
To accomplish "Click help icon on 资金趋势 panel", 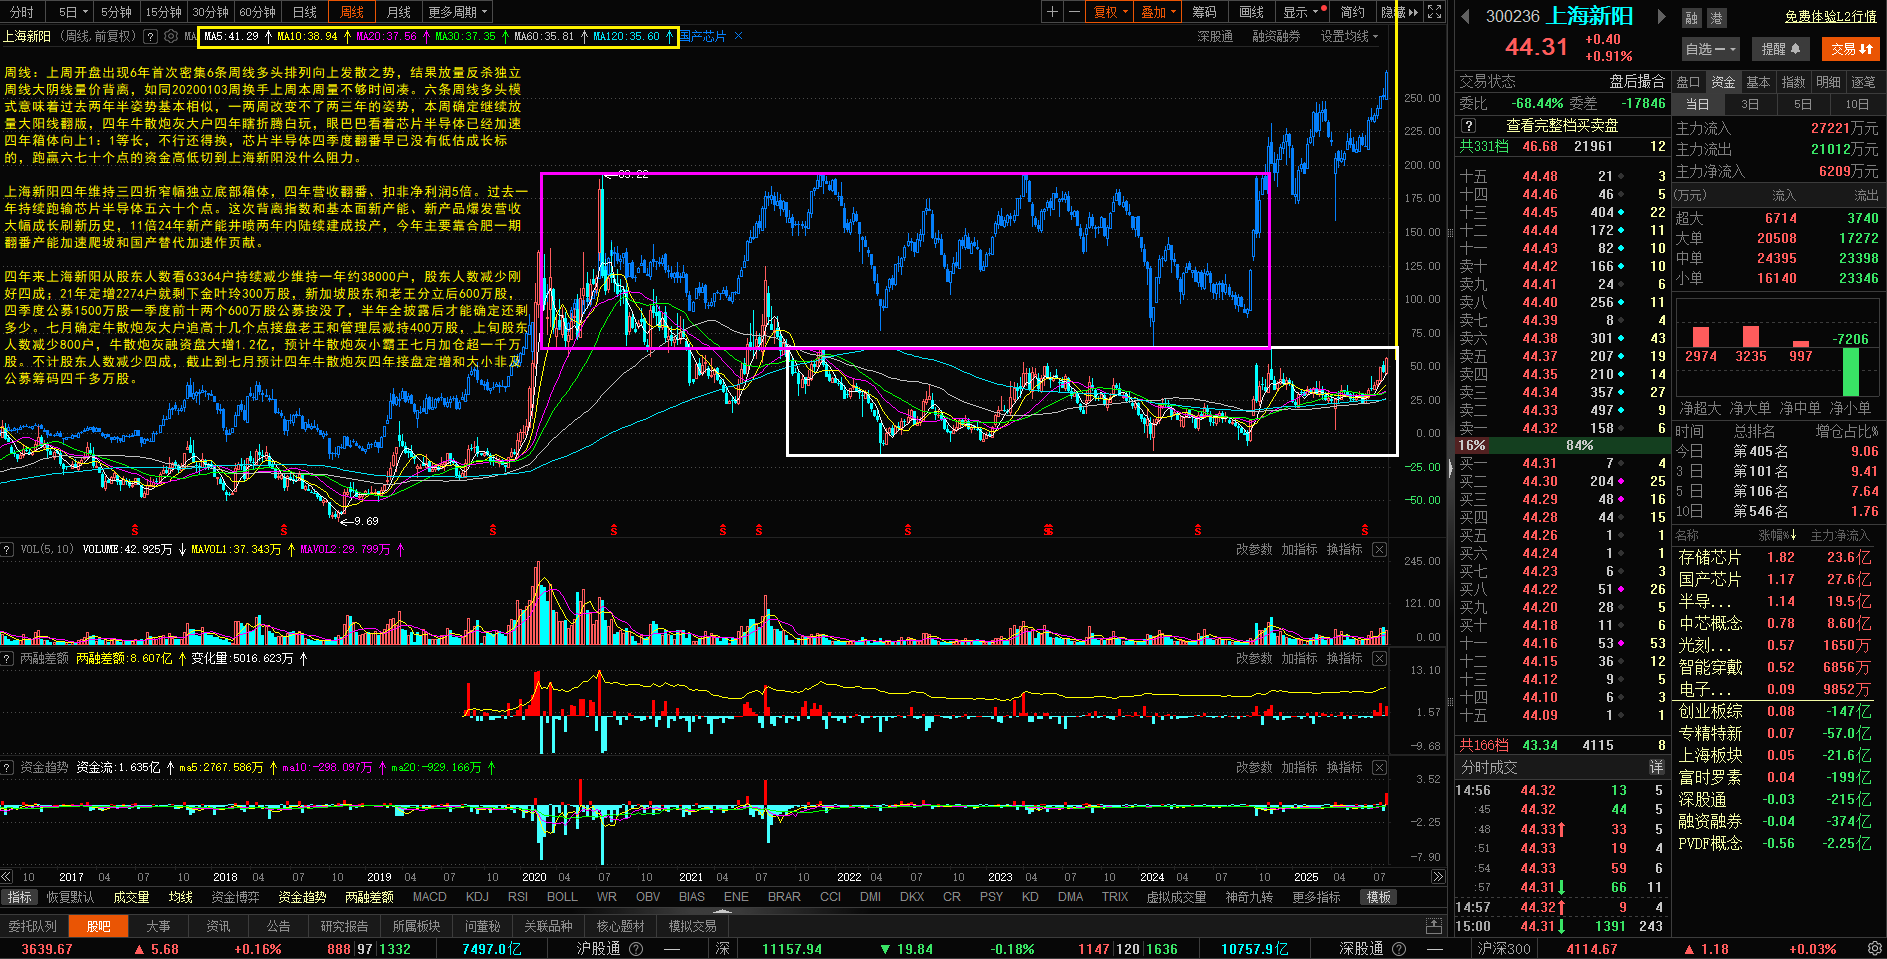I will 7,767.
